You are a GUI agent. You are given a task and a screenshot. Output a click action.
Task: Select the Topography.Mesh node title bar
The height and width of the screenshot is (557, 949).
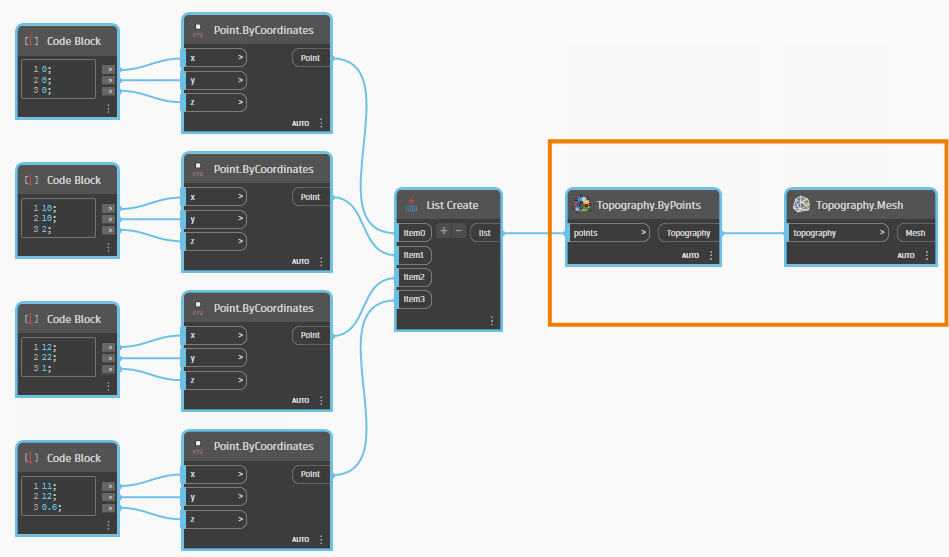[860, 205]
